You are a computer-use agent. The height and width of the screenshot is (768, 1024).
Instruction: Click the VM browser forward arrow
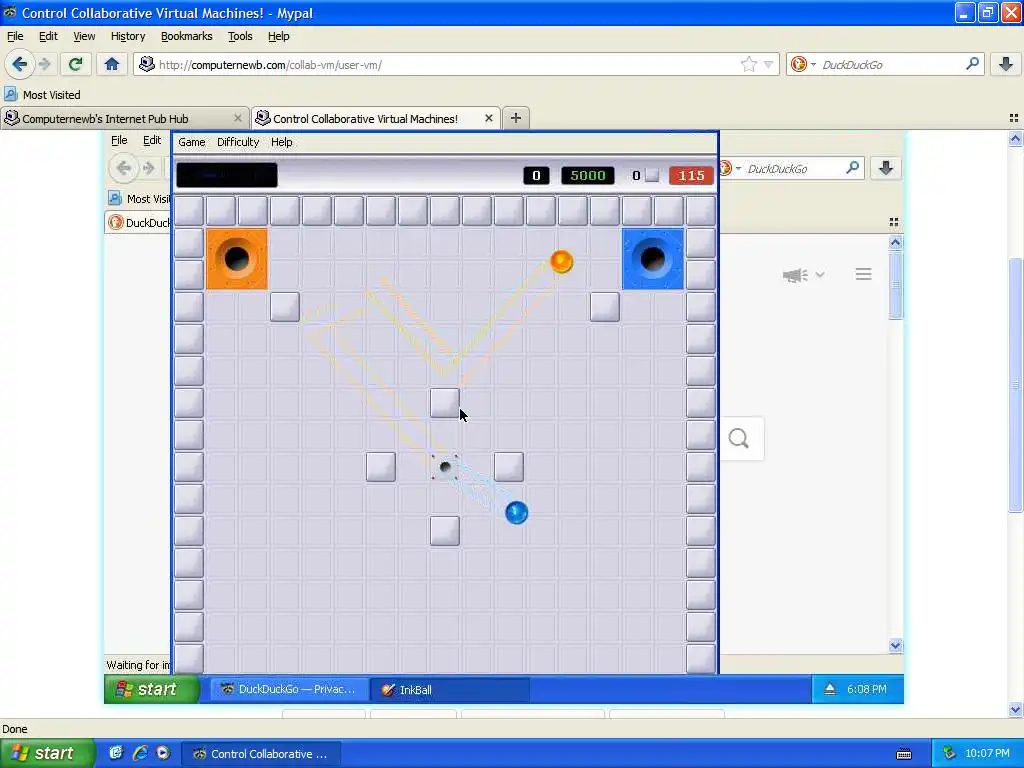coord(149,168)
